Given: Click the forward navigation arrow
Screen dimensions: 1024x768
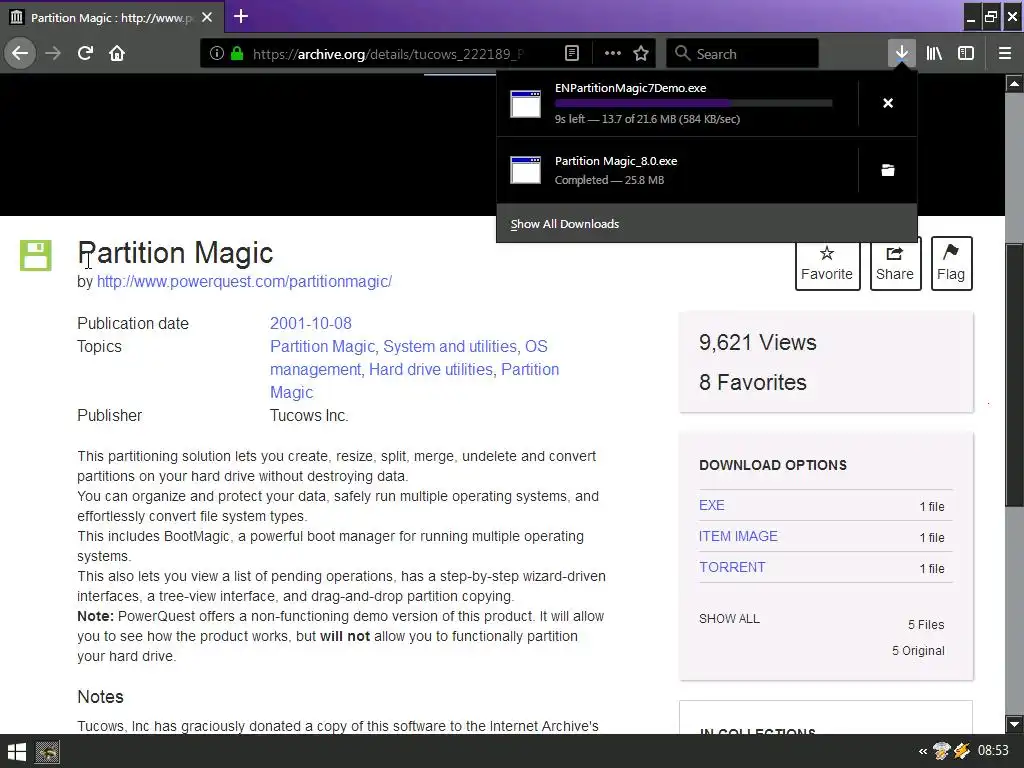Looking at the screenshot, I should click(54, 53).
